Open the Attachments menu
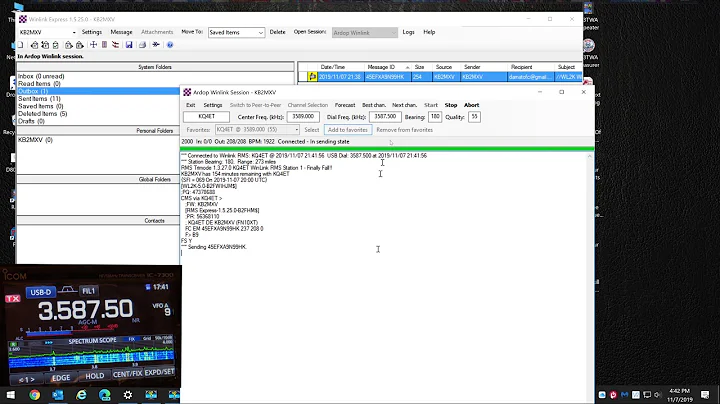The width and height of the screenshot is (720, 404). [157, 32]
